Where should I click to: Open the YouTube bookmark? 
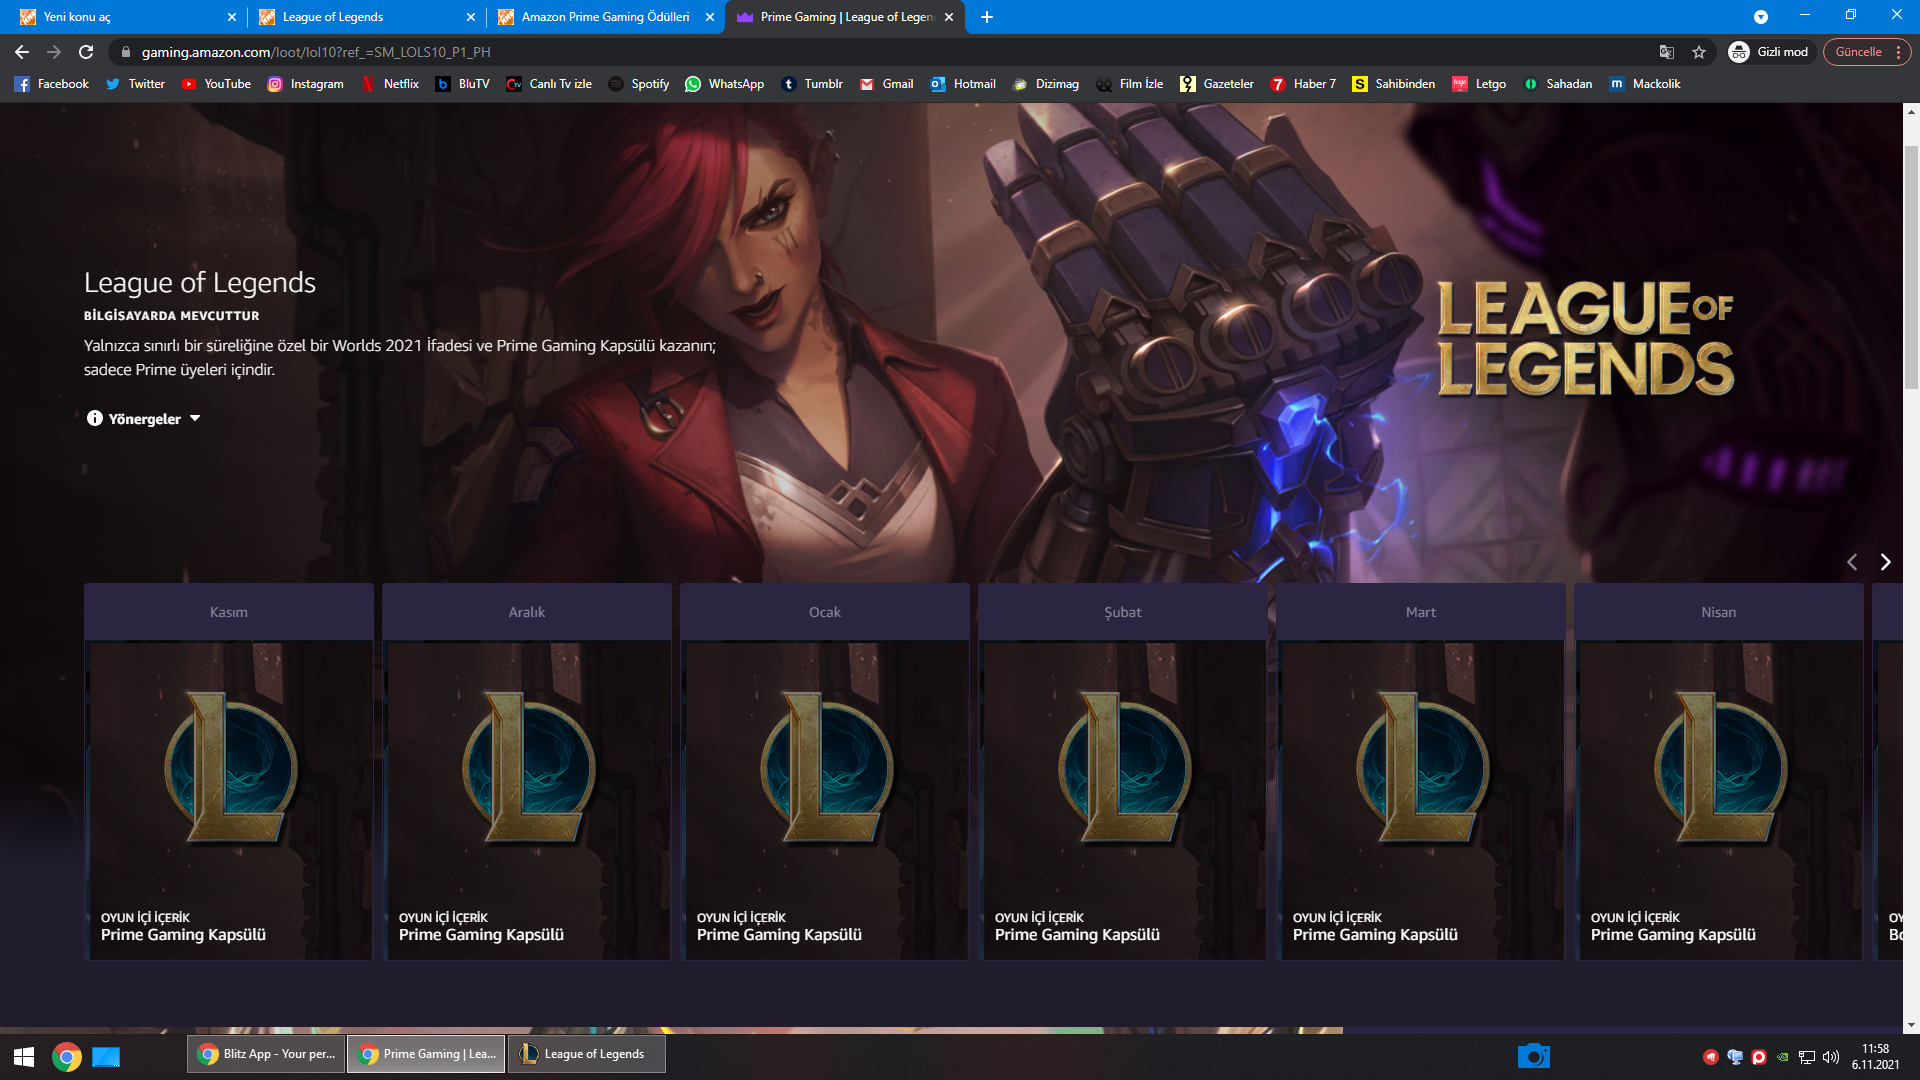[x=216, y=84]
